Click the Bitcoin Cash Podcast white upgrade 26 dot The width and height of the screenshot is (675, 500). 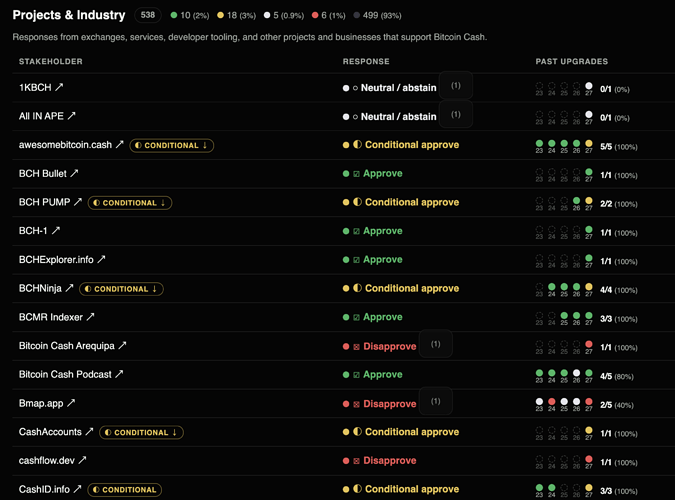tap(576, 373)
